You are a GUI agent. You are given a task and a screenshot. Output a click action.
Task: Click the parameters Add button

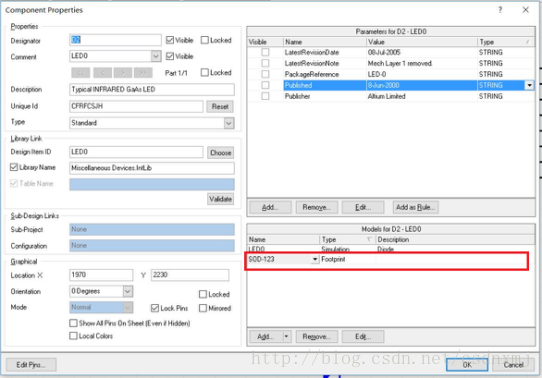270,207
